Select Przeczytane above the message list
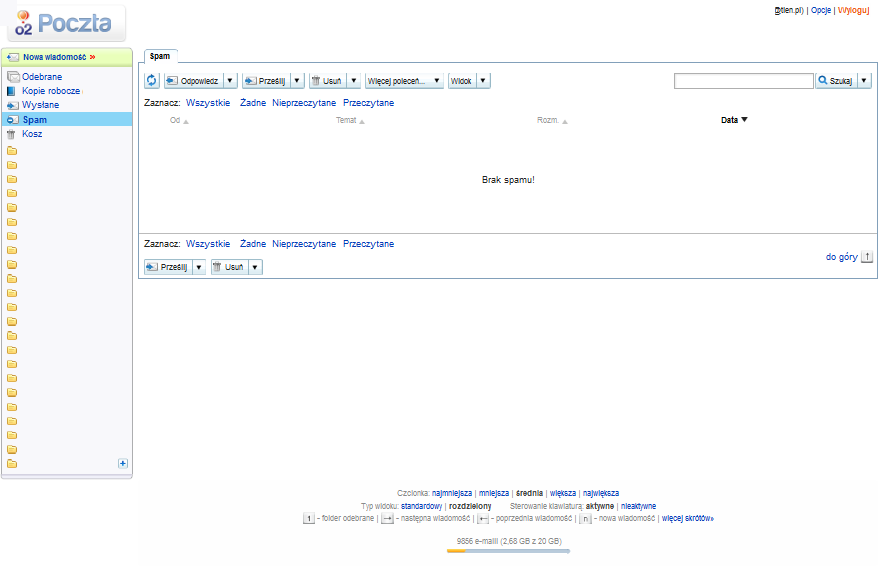 (x=368, y=103)
